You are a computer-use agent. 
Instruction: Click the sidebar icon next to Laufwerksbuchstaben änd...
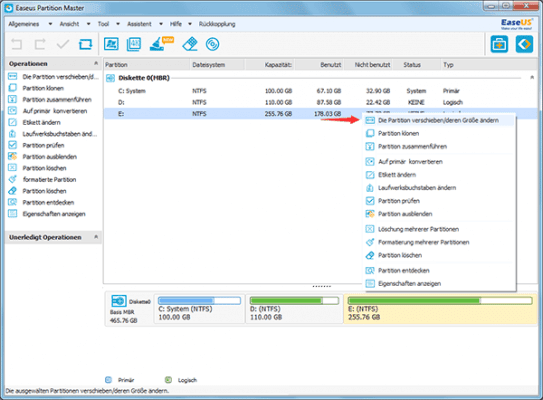[x=12, y=134]
